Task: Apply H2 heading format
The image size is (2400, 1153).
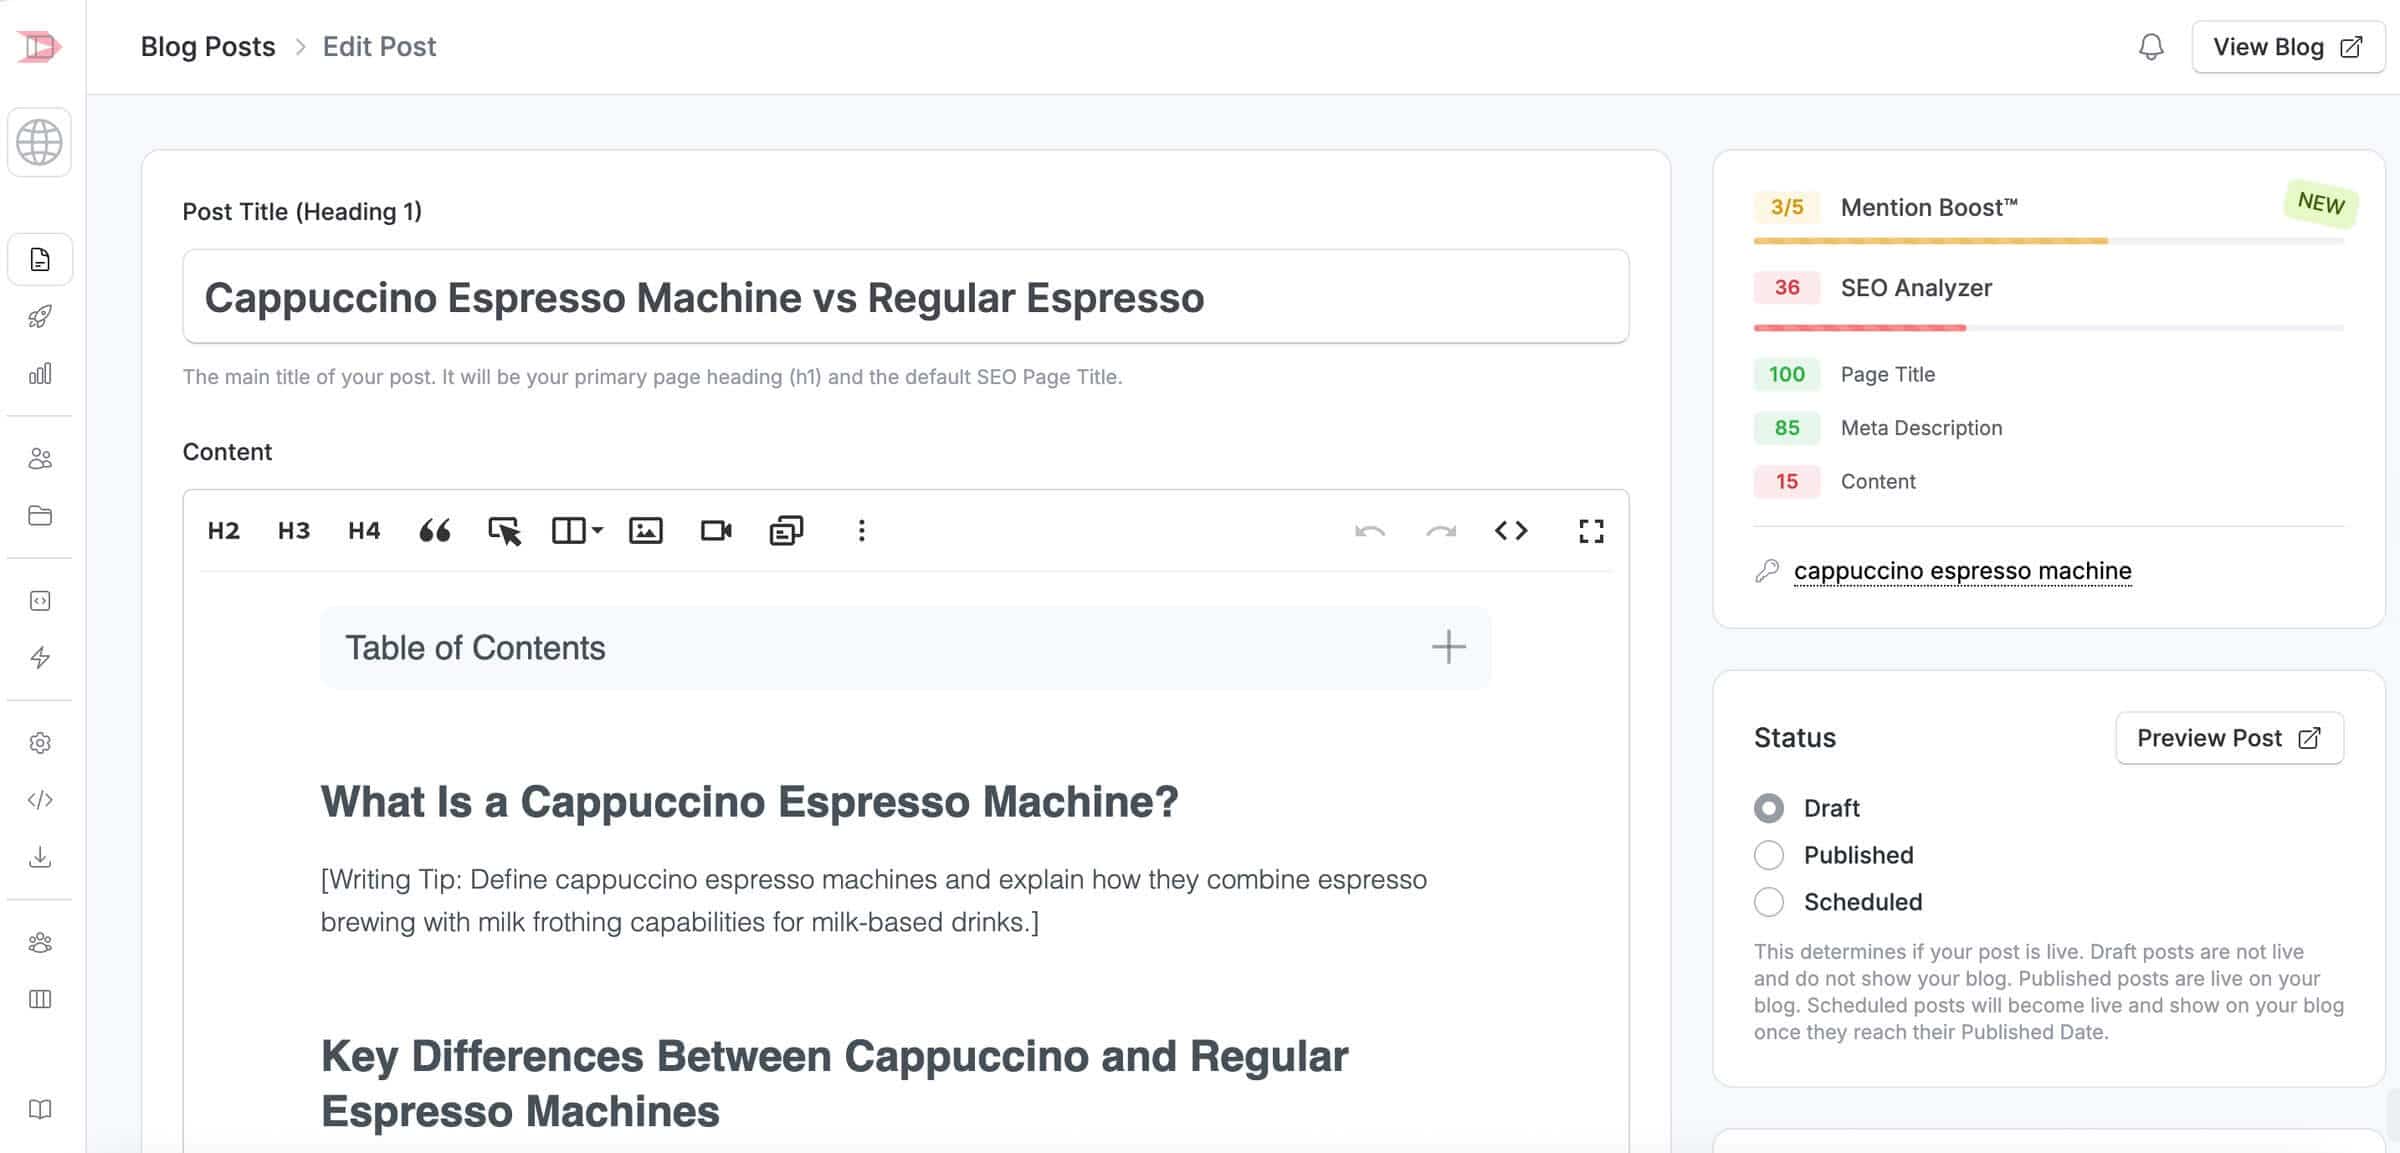Action: click(x=224, y=531)
